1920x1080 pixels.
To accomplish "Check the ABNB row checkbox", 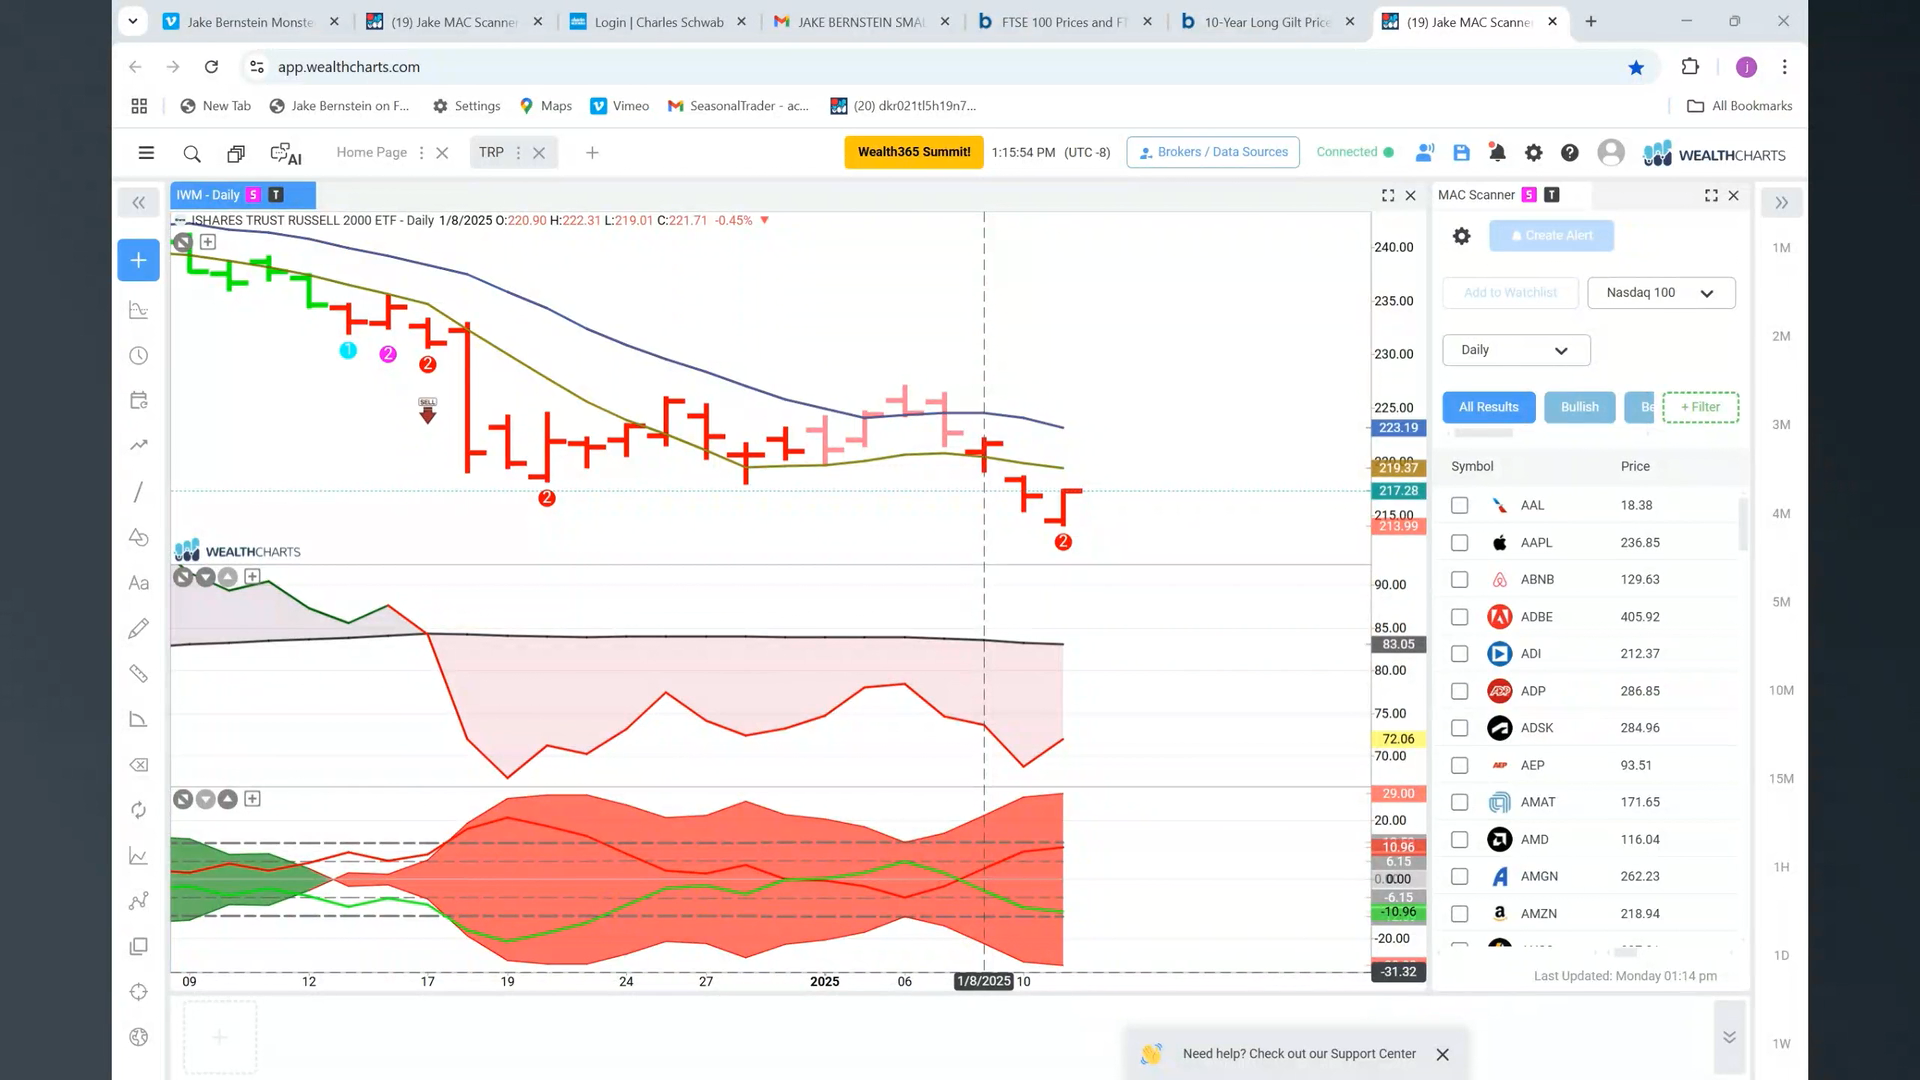I will 1460,580.
